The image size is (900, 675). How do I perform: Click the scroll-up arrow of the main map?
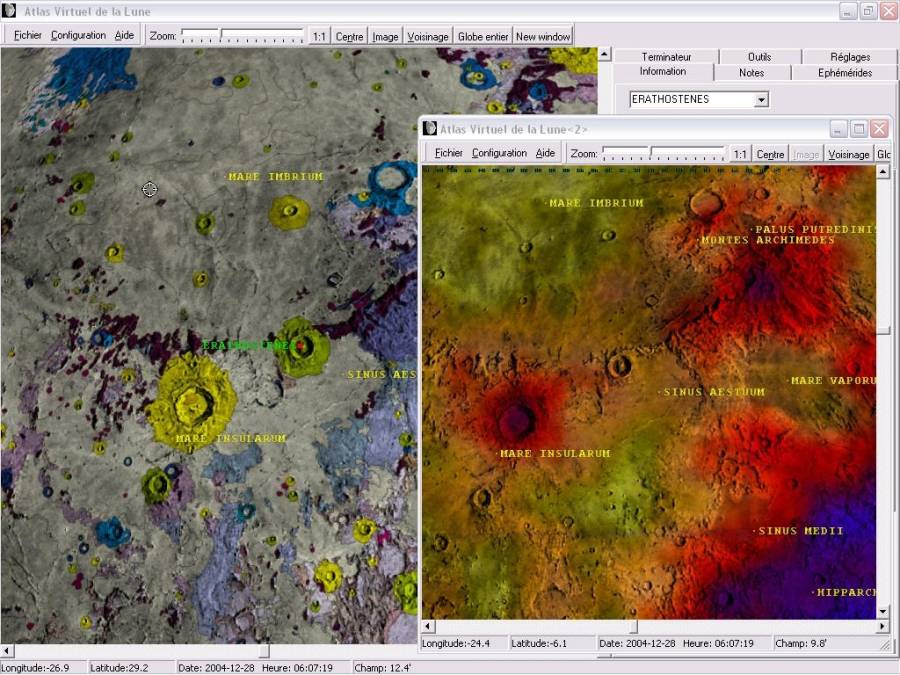pyautogui.click(x=604, y=55)
